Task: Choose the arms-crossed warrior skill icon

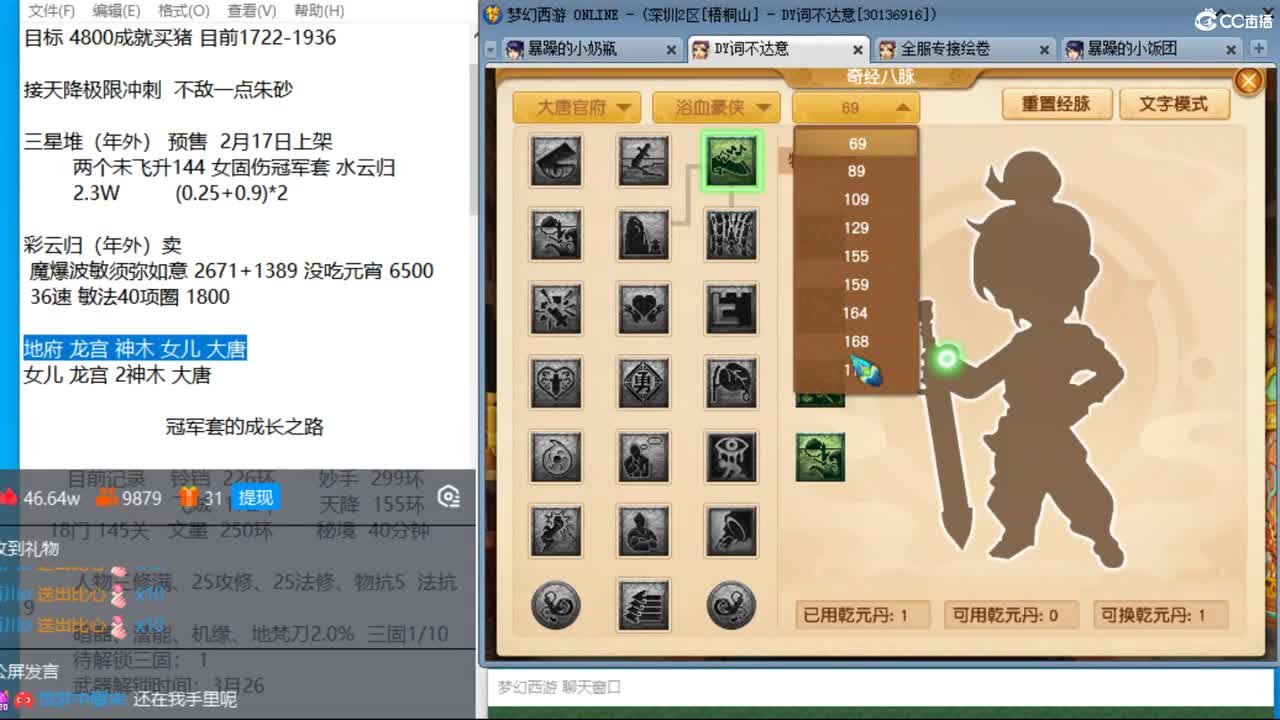Action: [x=644, y=530]
